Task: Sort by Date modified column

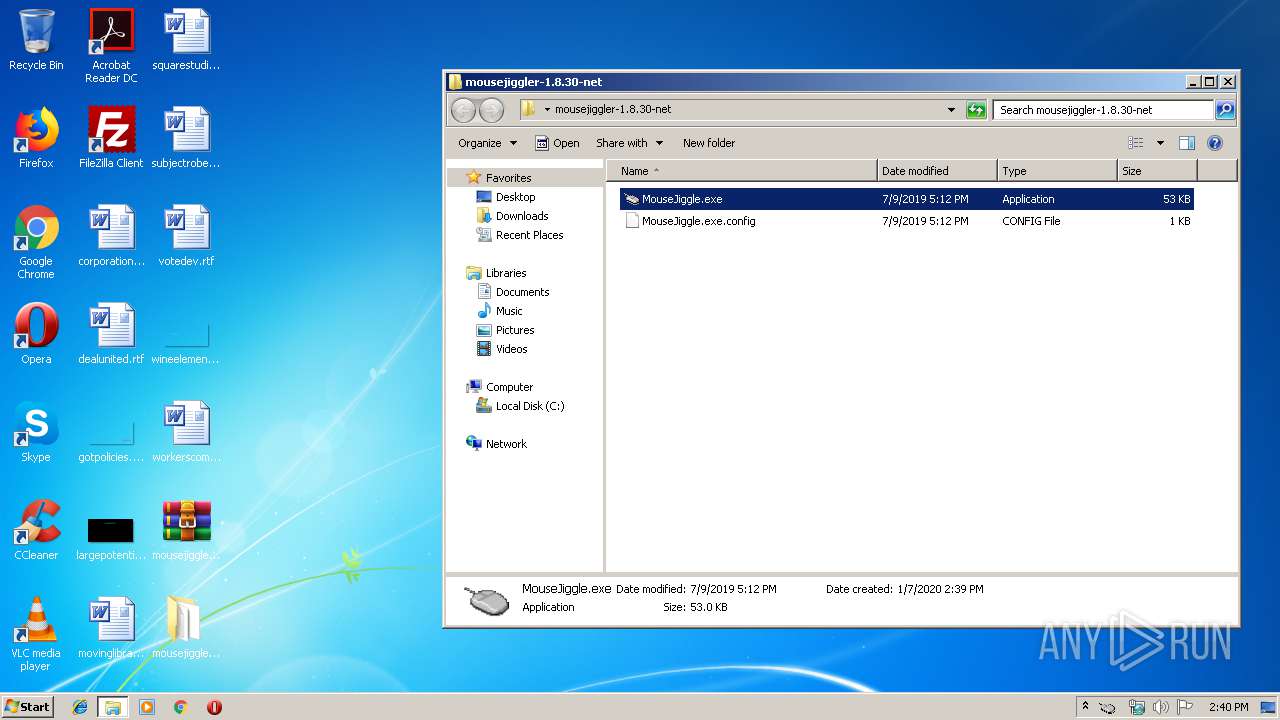Action: point(937,171)
